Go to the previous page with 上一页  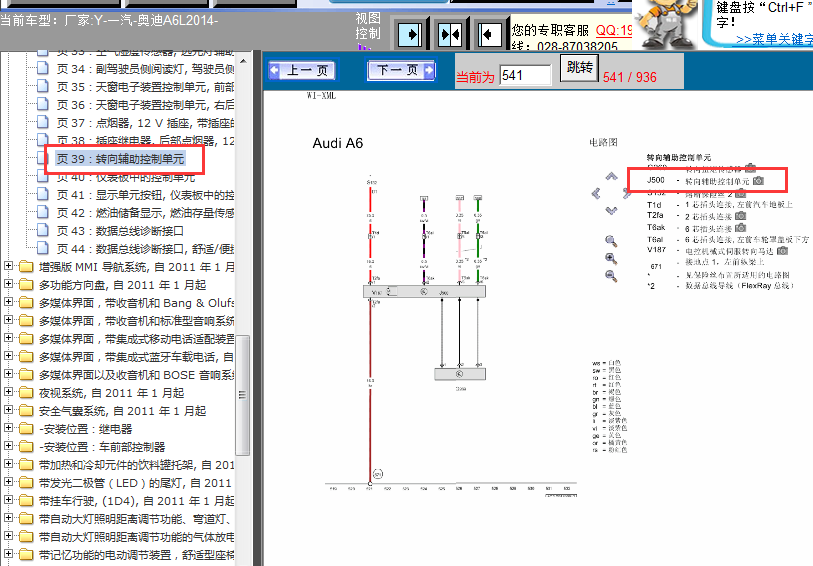(303, 70)
